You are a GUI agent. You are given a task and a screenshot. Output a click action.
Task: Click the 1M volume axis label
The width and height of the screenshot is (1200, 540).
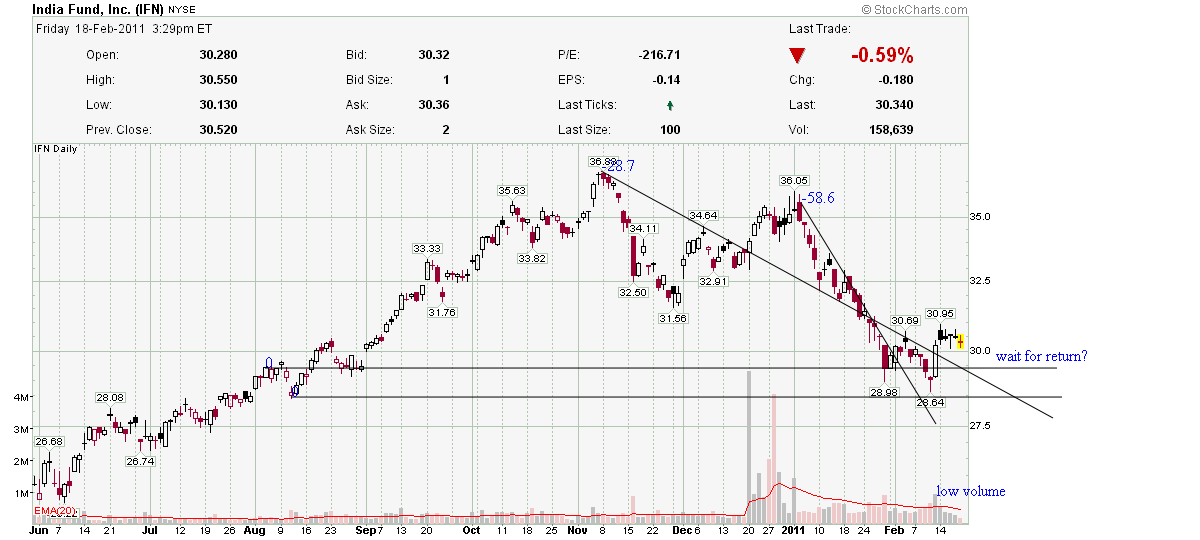pyautogui.click(x=20, y=494)
